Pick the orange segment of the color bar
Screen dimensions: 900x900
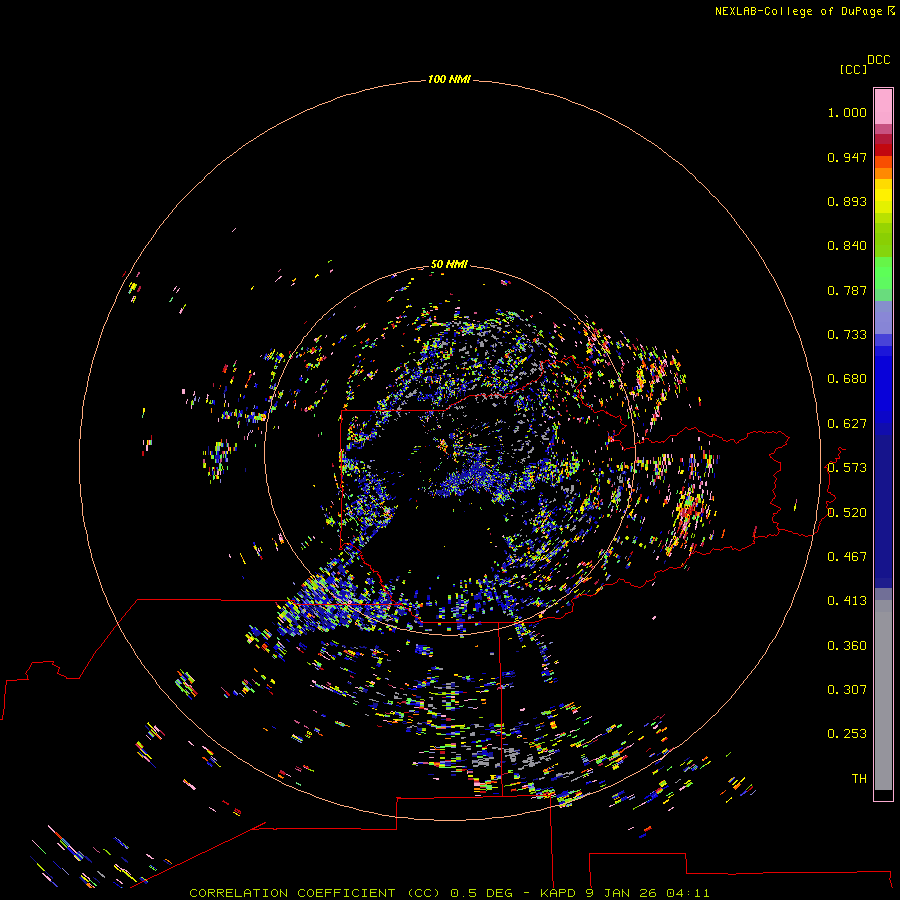[x=883, y=168]
